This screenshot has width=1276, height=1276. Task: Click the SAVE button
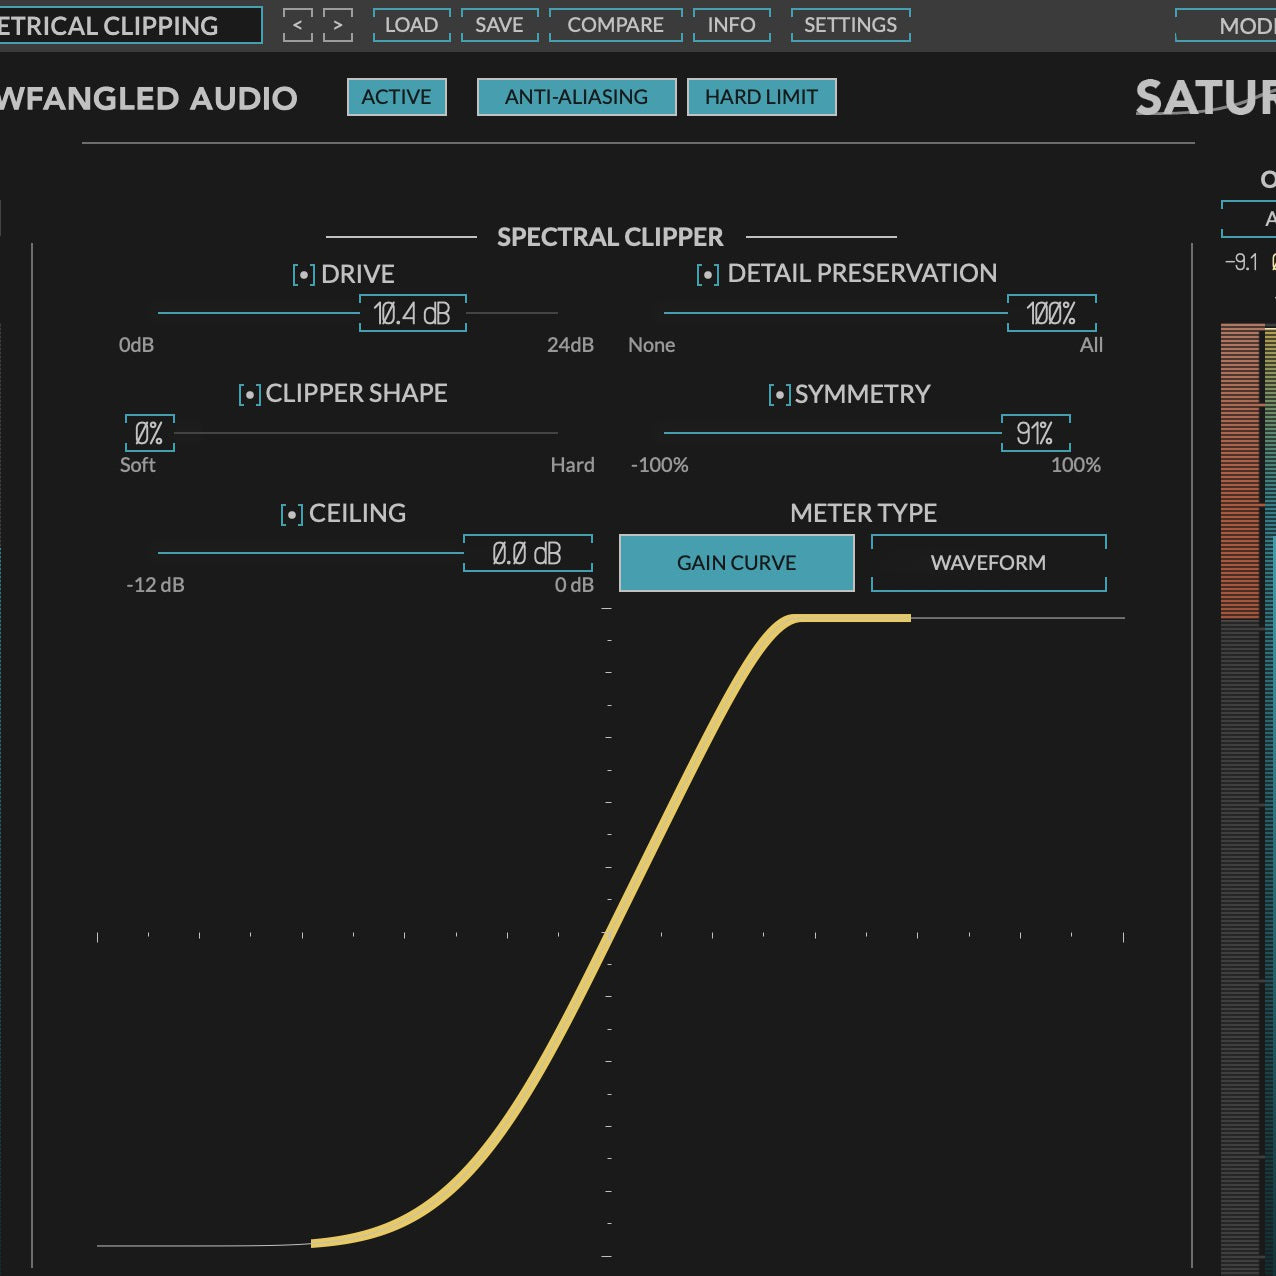499,25
